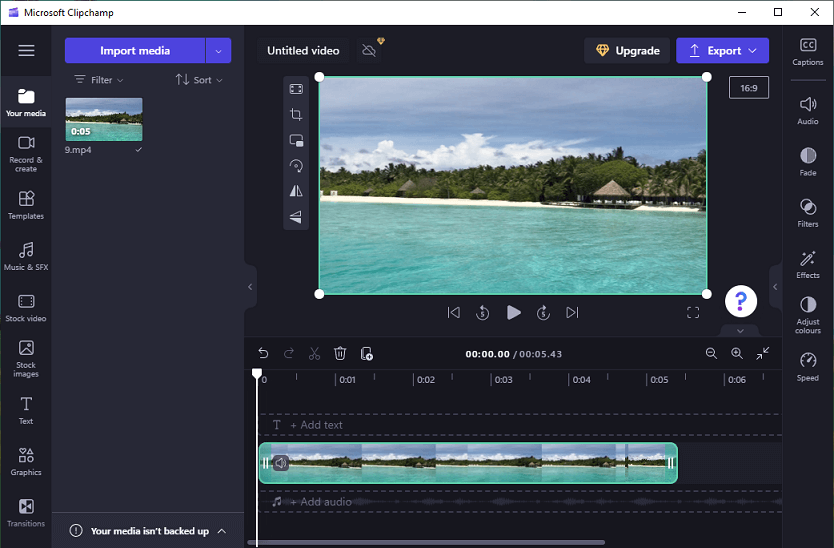The height and width of the screenshot is (548, 834).
Task: Expand the Import media dropdown arrow
Action: 219,51
